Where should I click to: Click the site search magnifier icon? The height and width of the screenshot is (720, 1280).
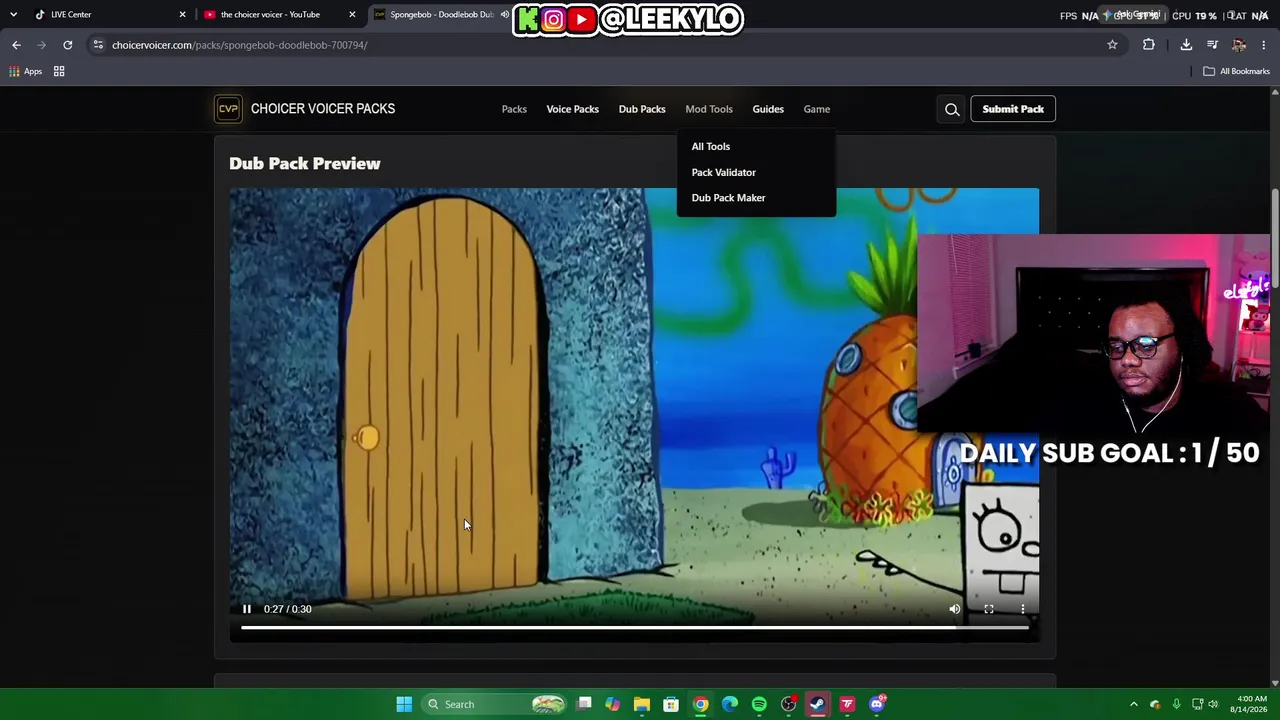(952, 110)
